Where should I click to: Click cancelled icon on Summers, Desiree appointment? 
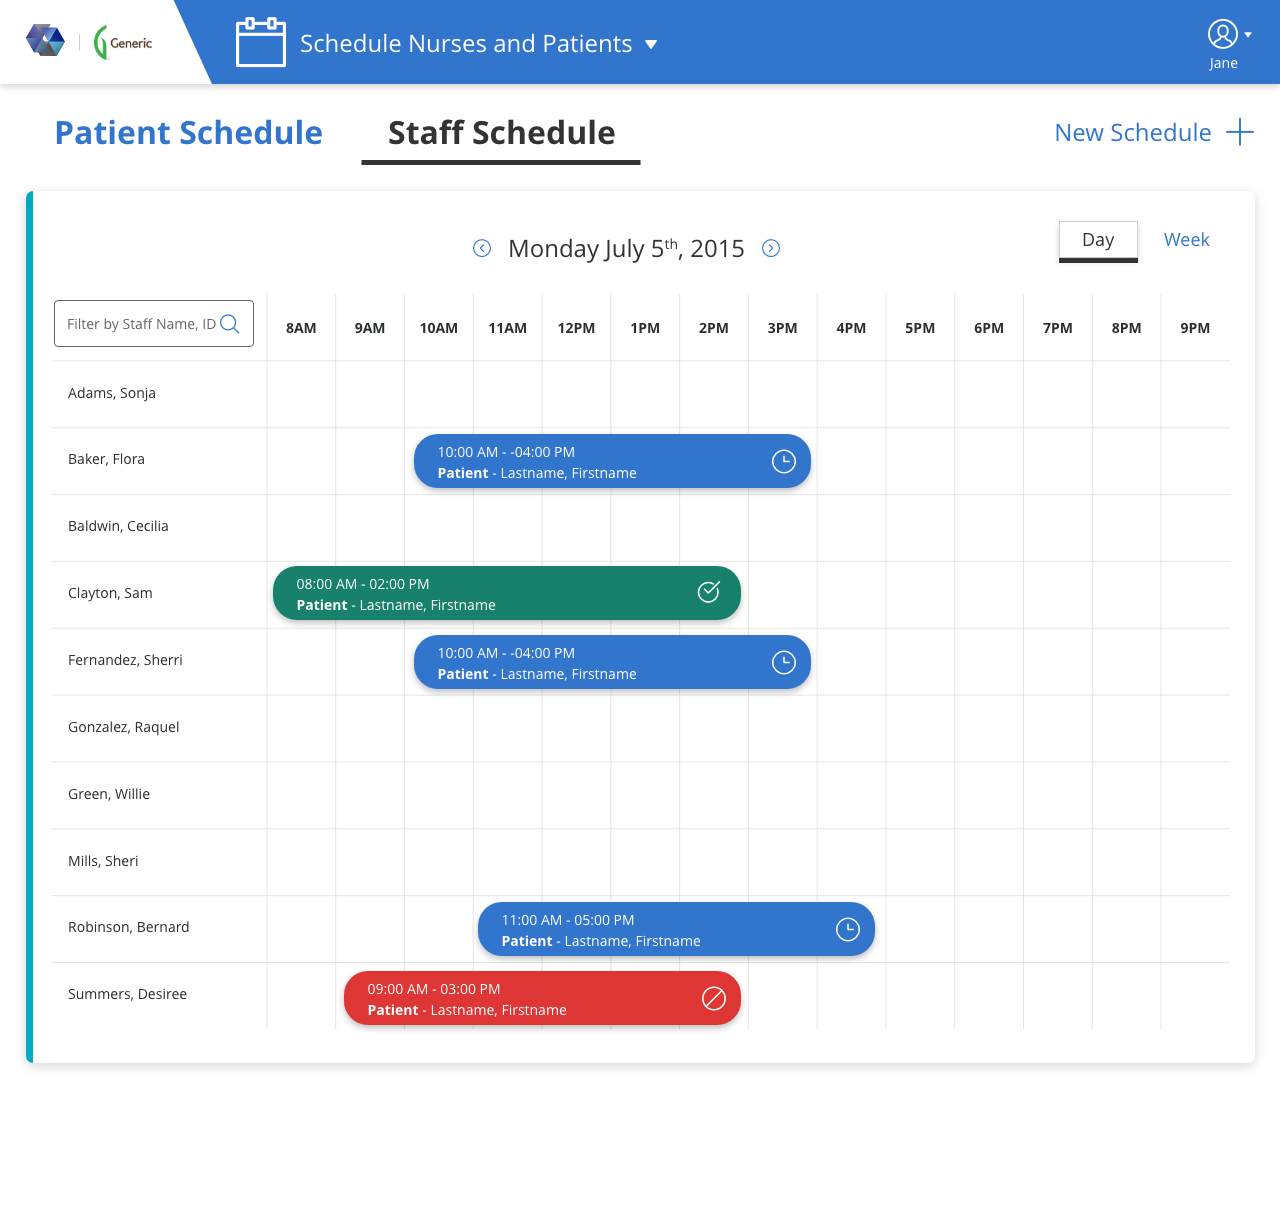[x=714, y=998]
